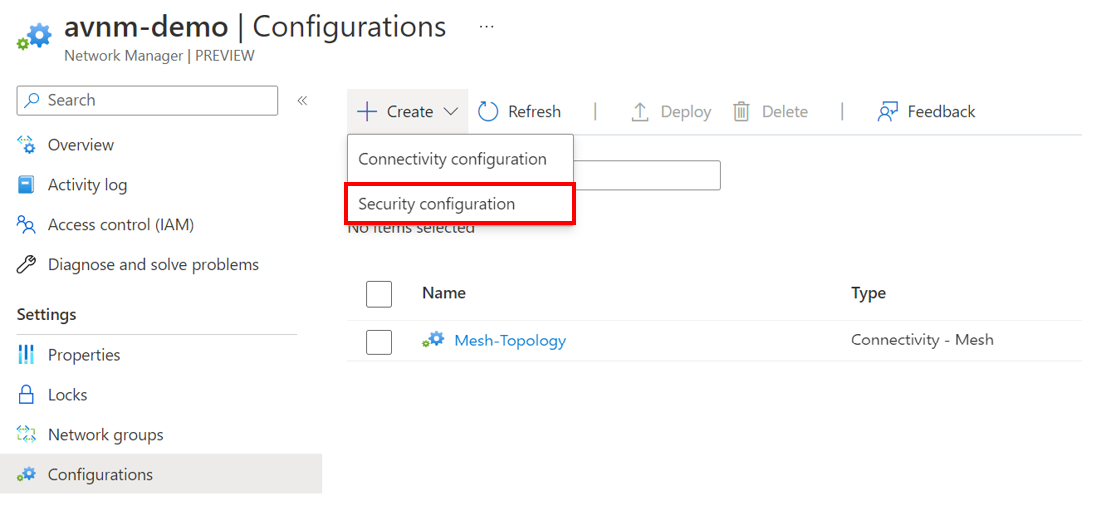Open the Mesh-Topology configuration link
Viewport: 1109px width, 516px height.
[x=510, y=341]
